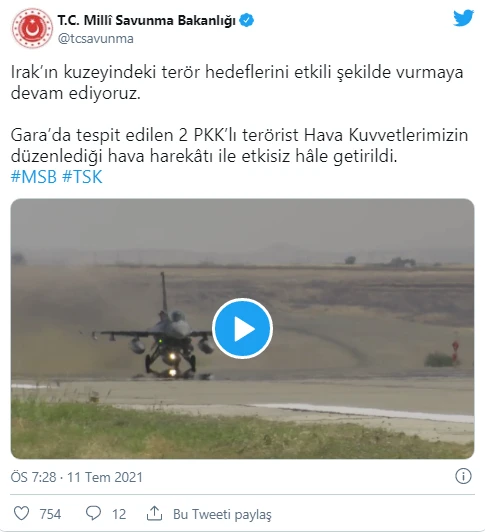Viewport: 485px width, 532px height.
Task: Open replies via the speech bubble icon
Action: pyautogui.click(x=93, y=513)
